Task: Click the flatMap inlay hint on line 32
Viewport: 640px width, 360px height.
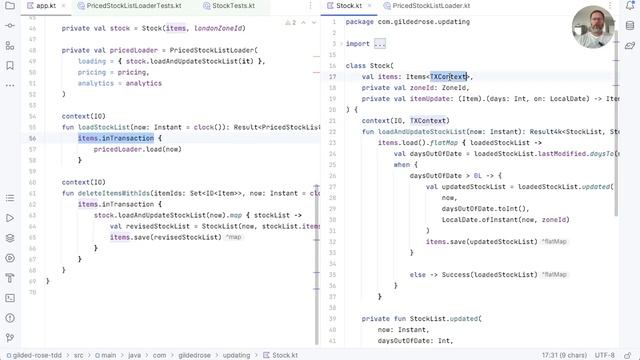Action: tap(554, 242)
